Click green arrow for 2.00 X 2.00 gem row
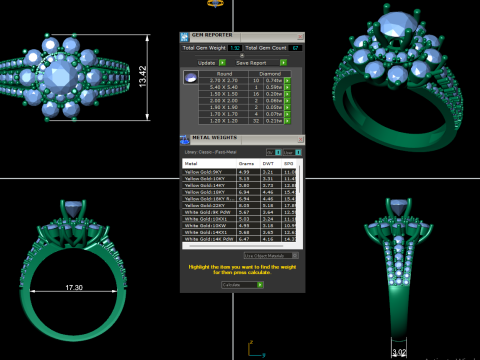Image resolution: width=480 pixels, height=360 pixels. tap(287, 101)
